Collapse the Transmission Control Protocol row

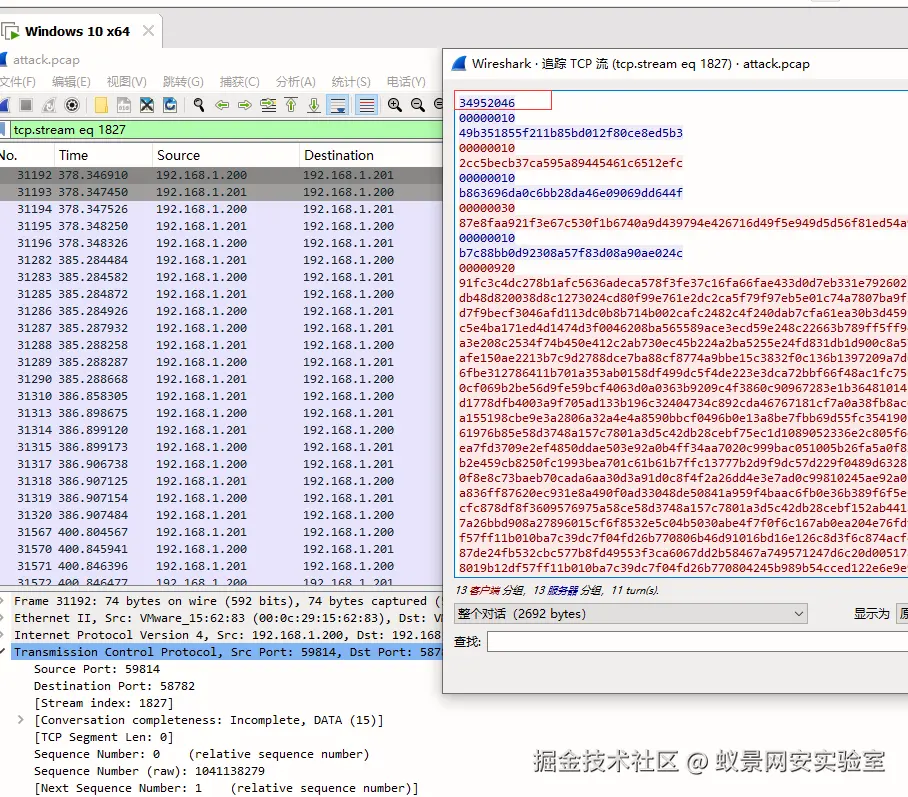click(3, 652)
